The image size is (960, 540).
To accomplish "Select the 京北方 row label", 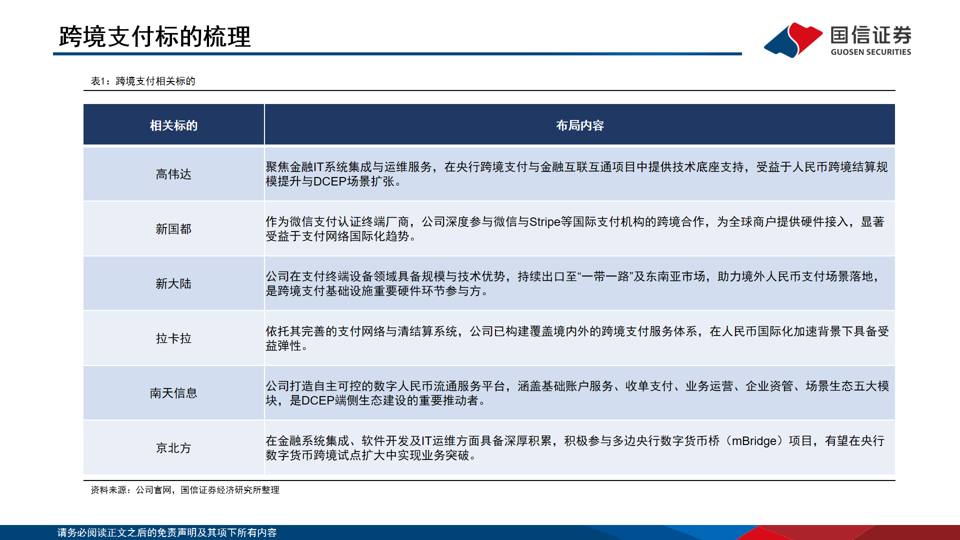I will 174,448.
